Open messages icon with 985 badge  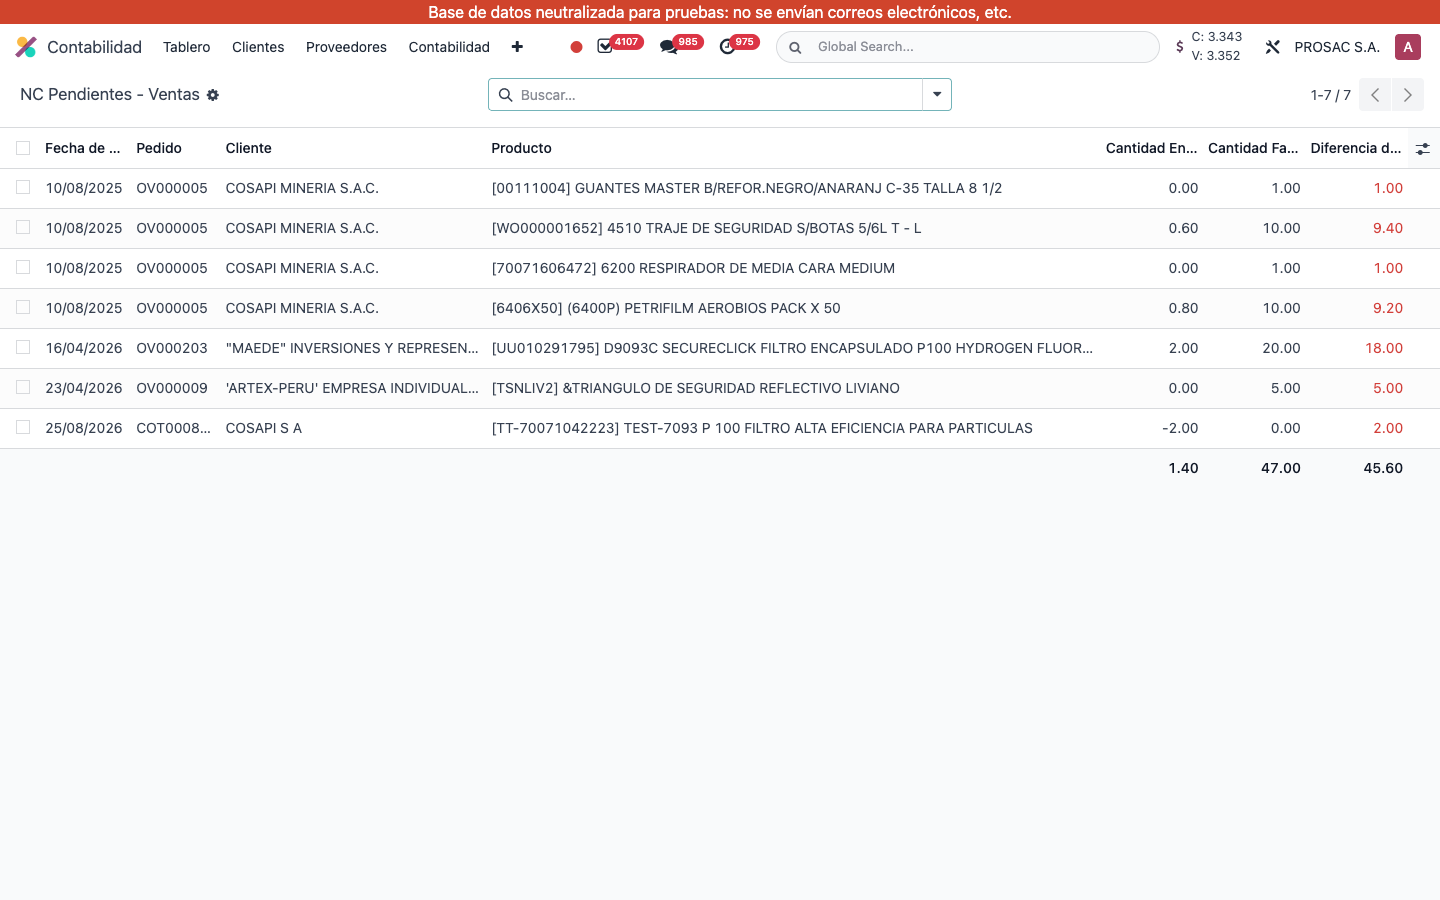pyautogui.click(x=668, y=47)
